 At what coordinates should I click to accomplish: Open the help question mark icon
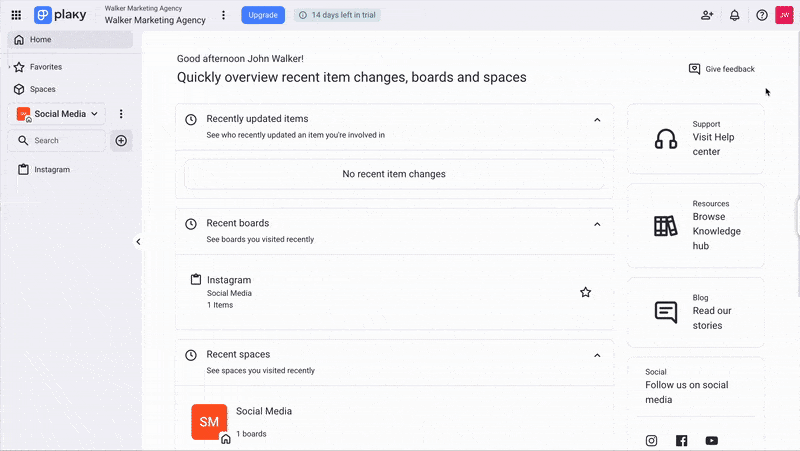(x=762, y=15)
